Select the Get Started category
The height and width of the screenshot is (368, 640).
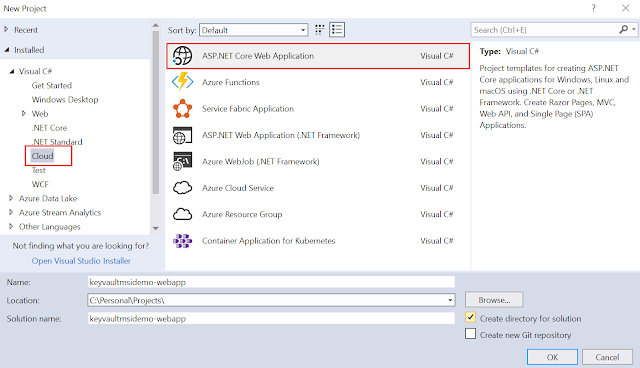point(52,85)
